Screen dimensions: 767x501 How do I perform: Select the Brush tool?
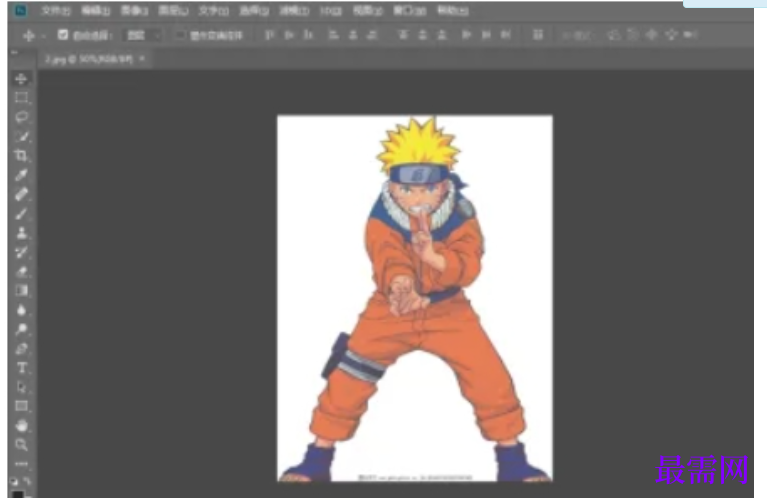click(21, 213)
